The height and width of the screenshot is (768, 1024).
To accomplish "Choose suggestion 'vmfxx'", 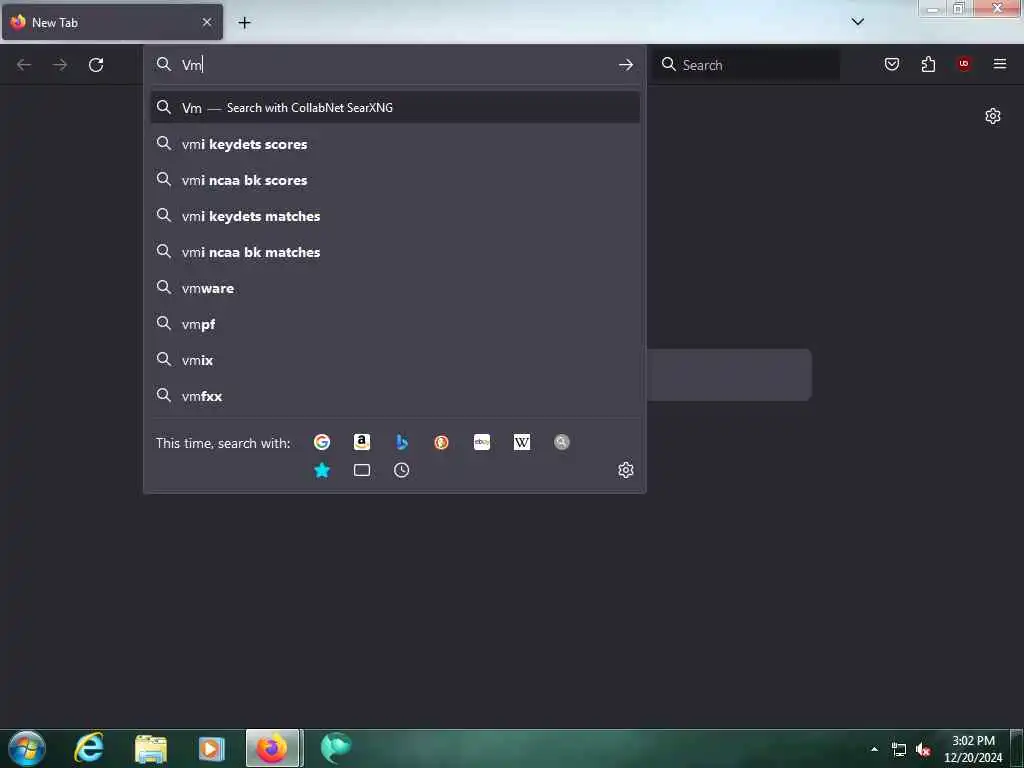I will click(395, 396).
